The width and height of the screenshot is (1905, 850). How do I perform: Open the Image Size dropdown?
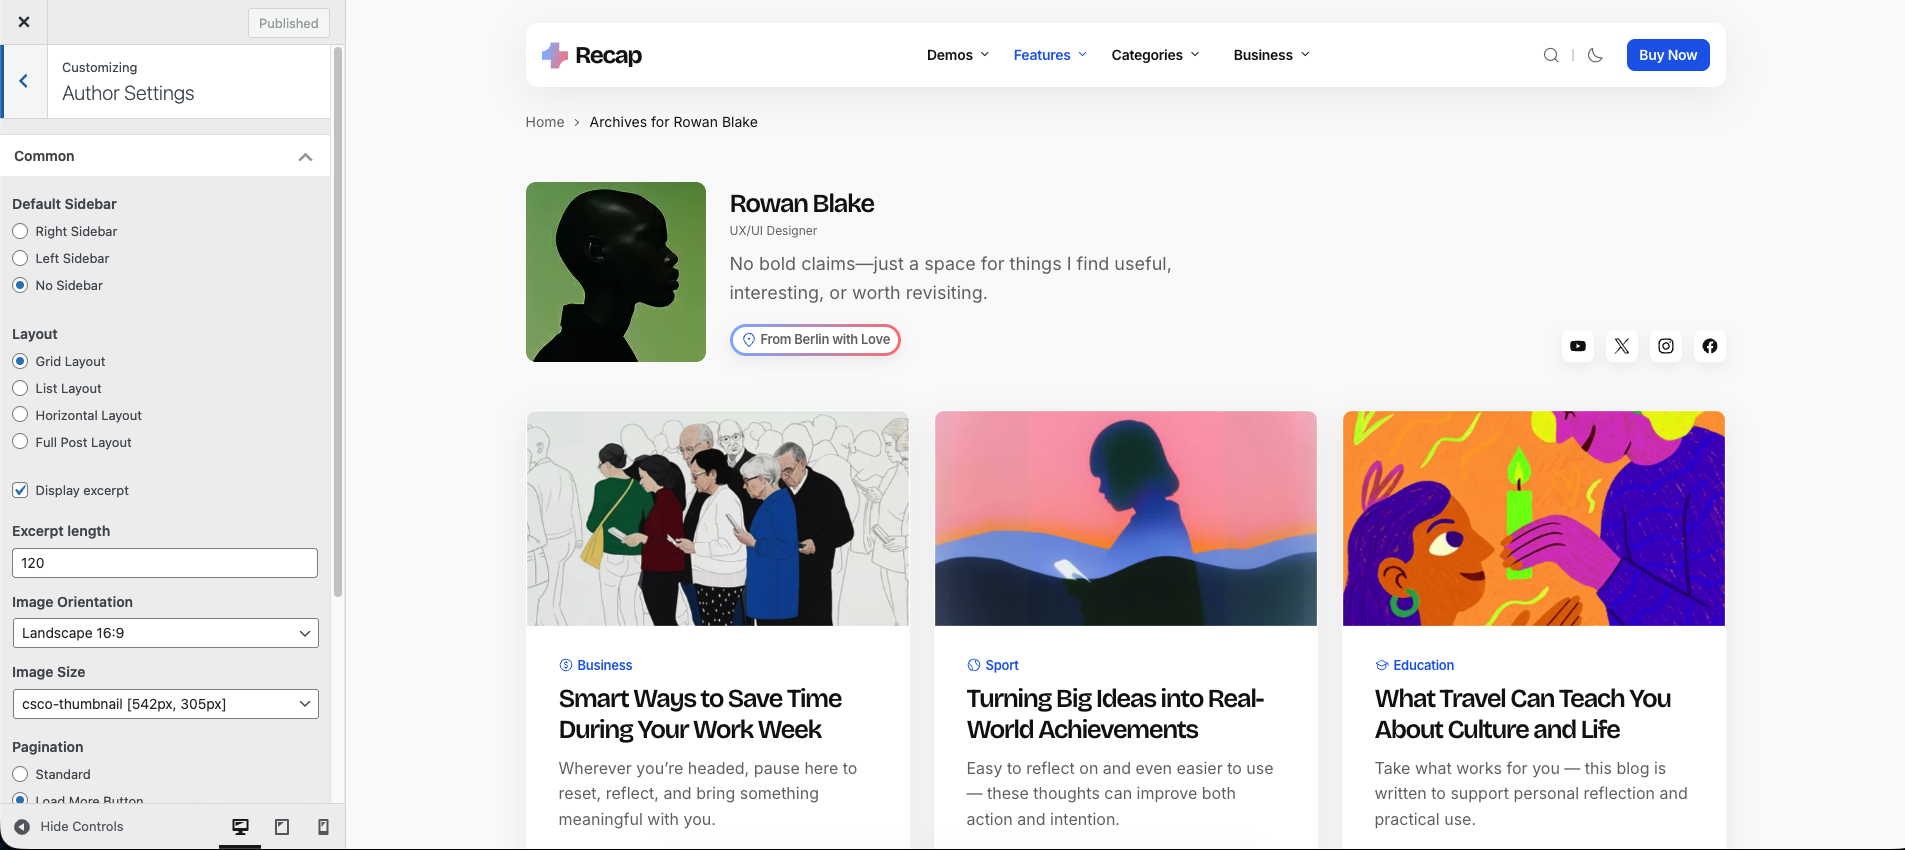click(165, 704)
